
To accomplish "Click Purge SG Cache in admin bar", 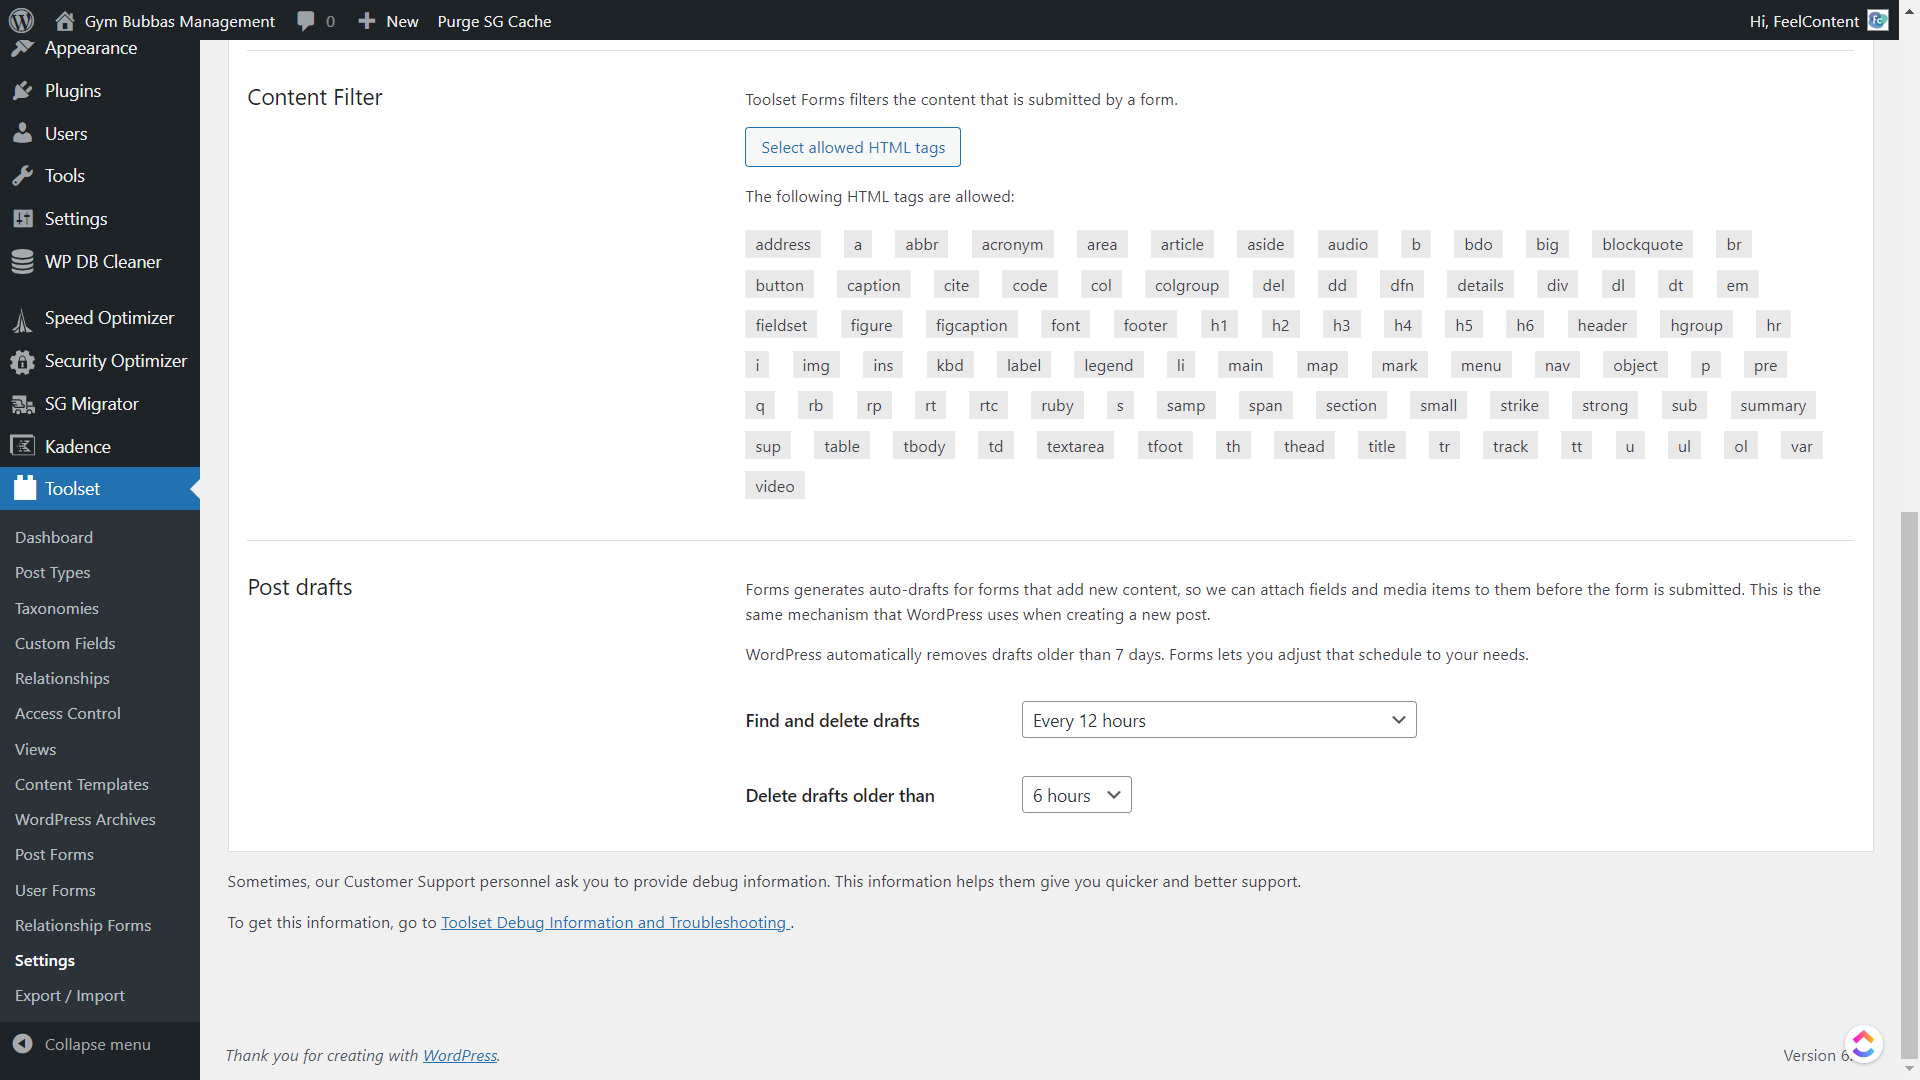I will point(494,21).
